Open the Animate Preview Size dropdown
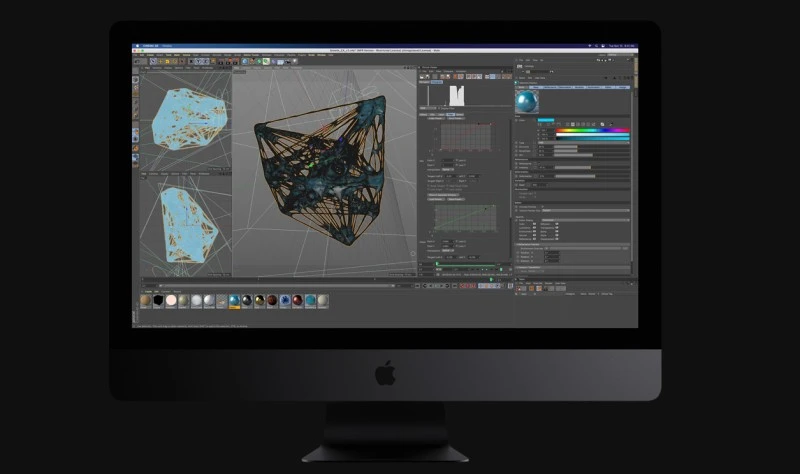The image size is (800, 474). pyautogui.click(x=586, y=210)
